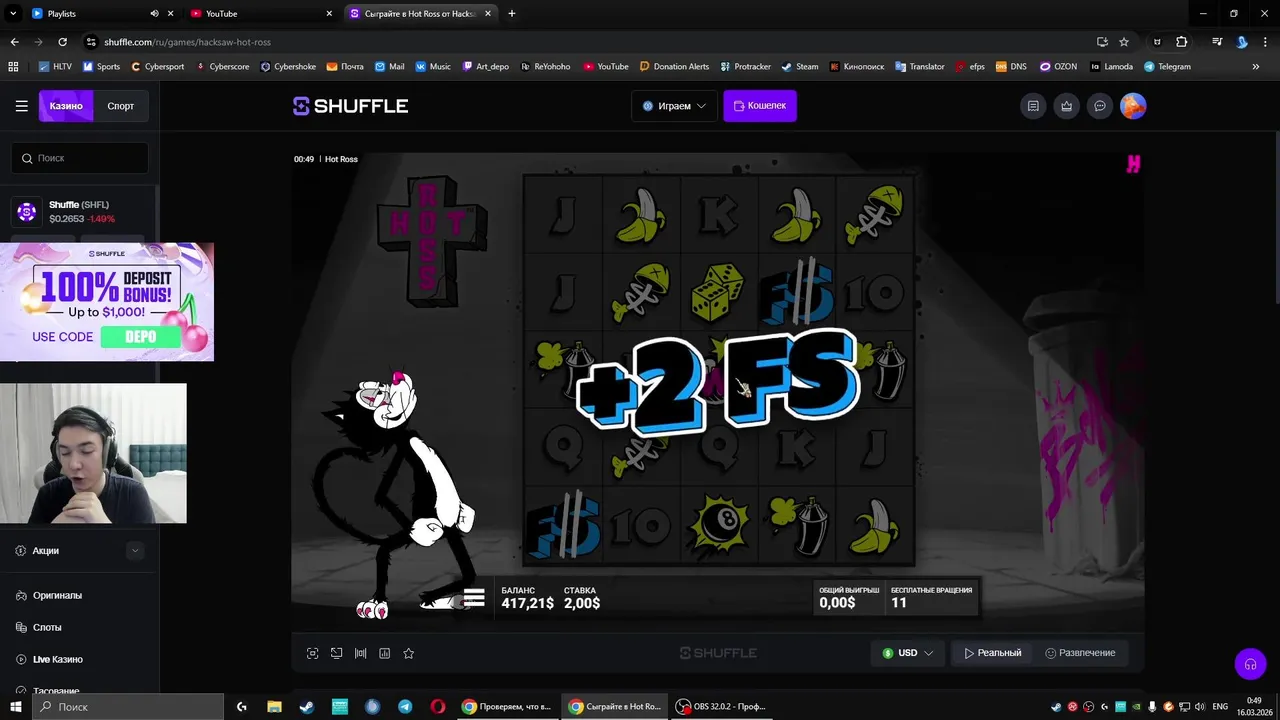This screenshot has height=720, width=1280.
Task: Open the live support headset button
Action: tap(1250, 664)
